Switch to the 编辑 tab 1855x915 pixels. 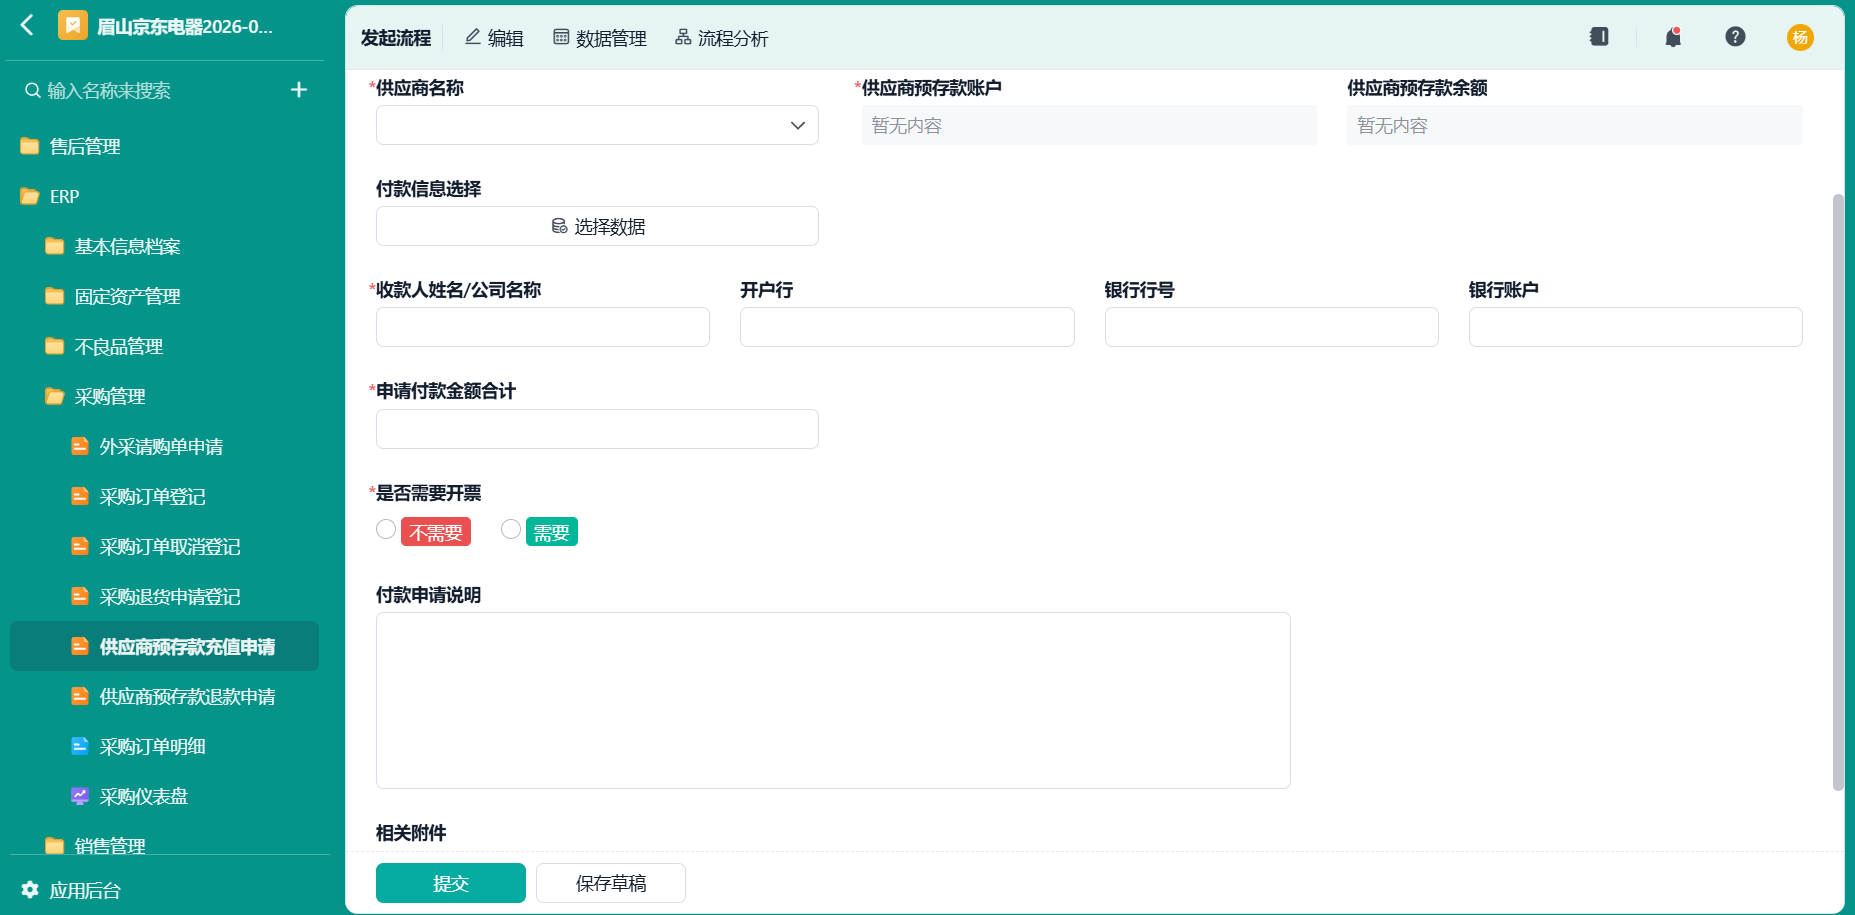coord(494,38)
